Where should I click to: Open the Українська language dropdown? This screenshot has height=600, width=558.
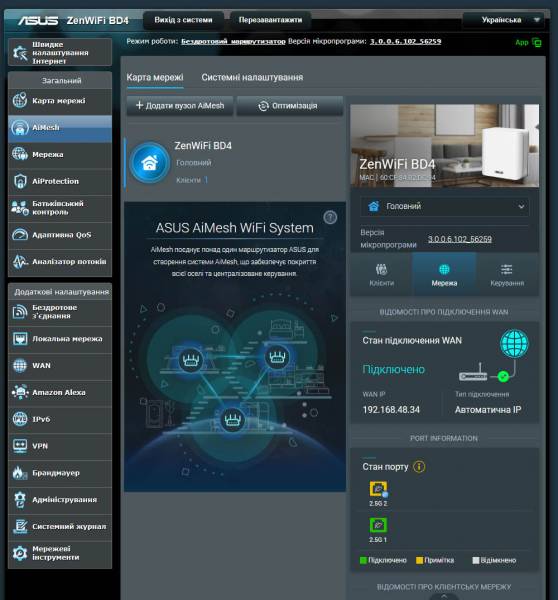[503, 20]
